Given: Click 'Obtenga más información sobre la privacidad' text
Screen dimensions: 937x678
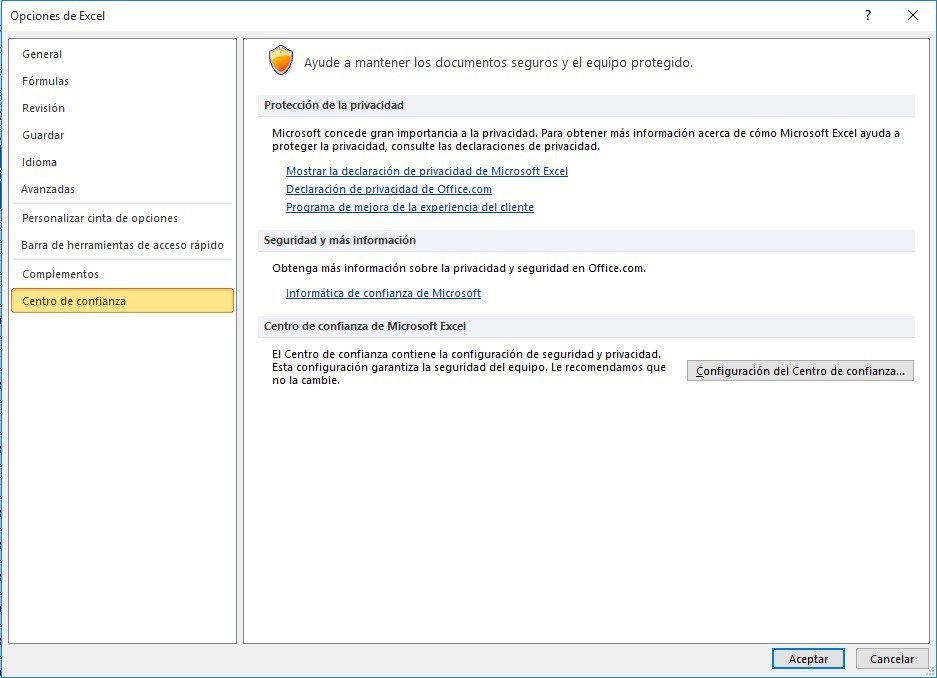Looking at the screenshot, I should click(458, 268).
